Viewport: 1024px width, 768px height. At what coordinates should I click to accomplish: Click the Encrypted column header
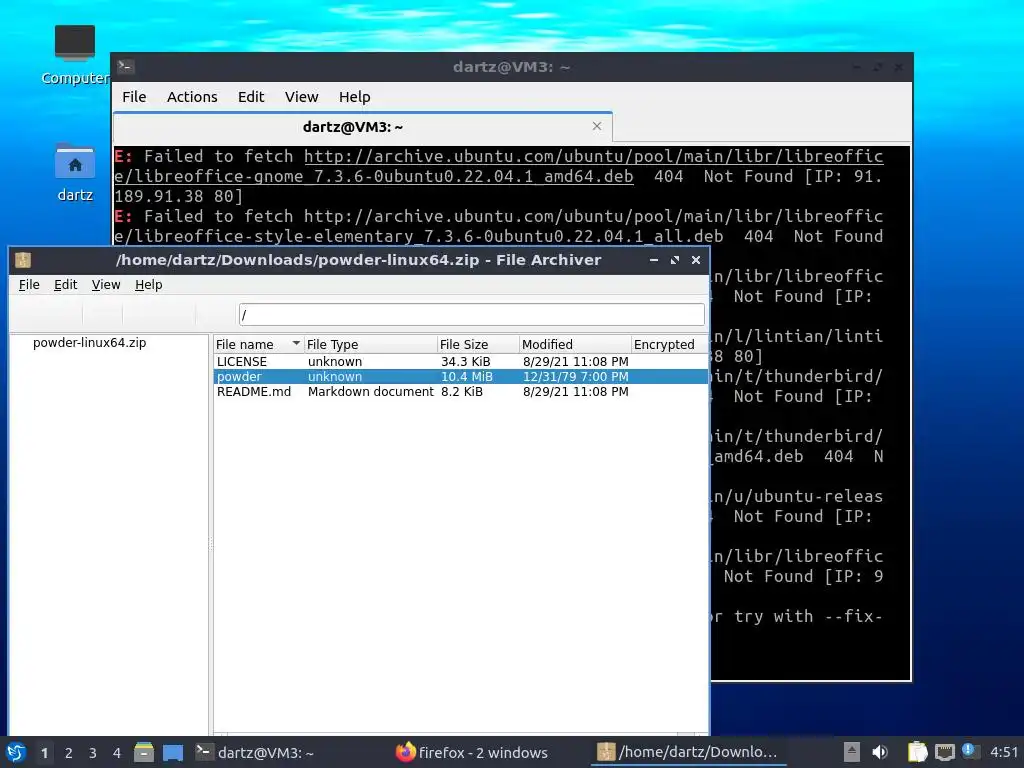coord(669,344)
